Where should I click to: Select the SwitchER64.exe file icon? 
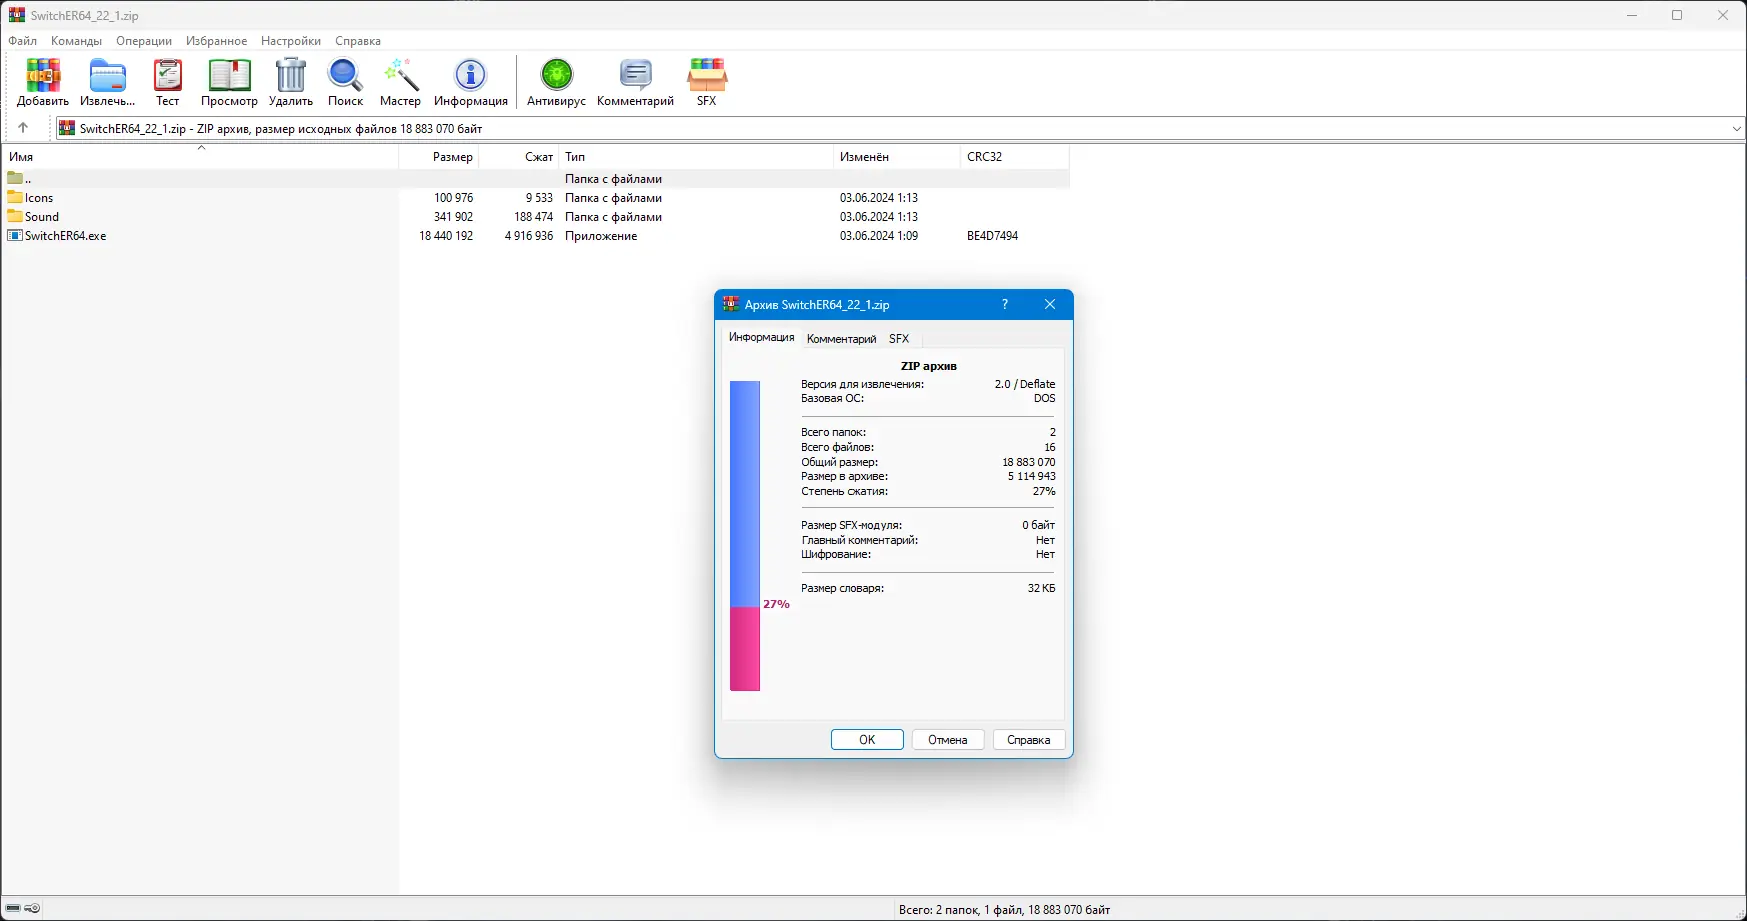(x=15, y=235)
